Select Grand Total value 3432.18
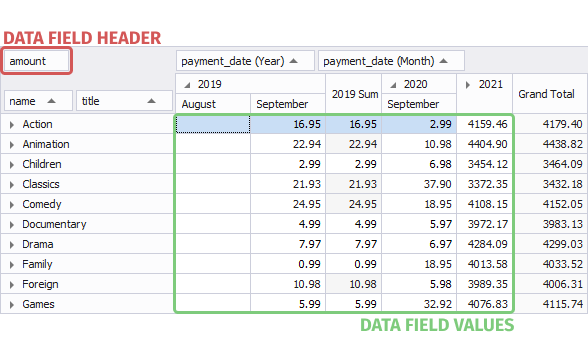The width and height of the screenshot is (588, 360). tap(550, 184)
